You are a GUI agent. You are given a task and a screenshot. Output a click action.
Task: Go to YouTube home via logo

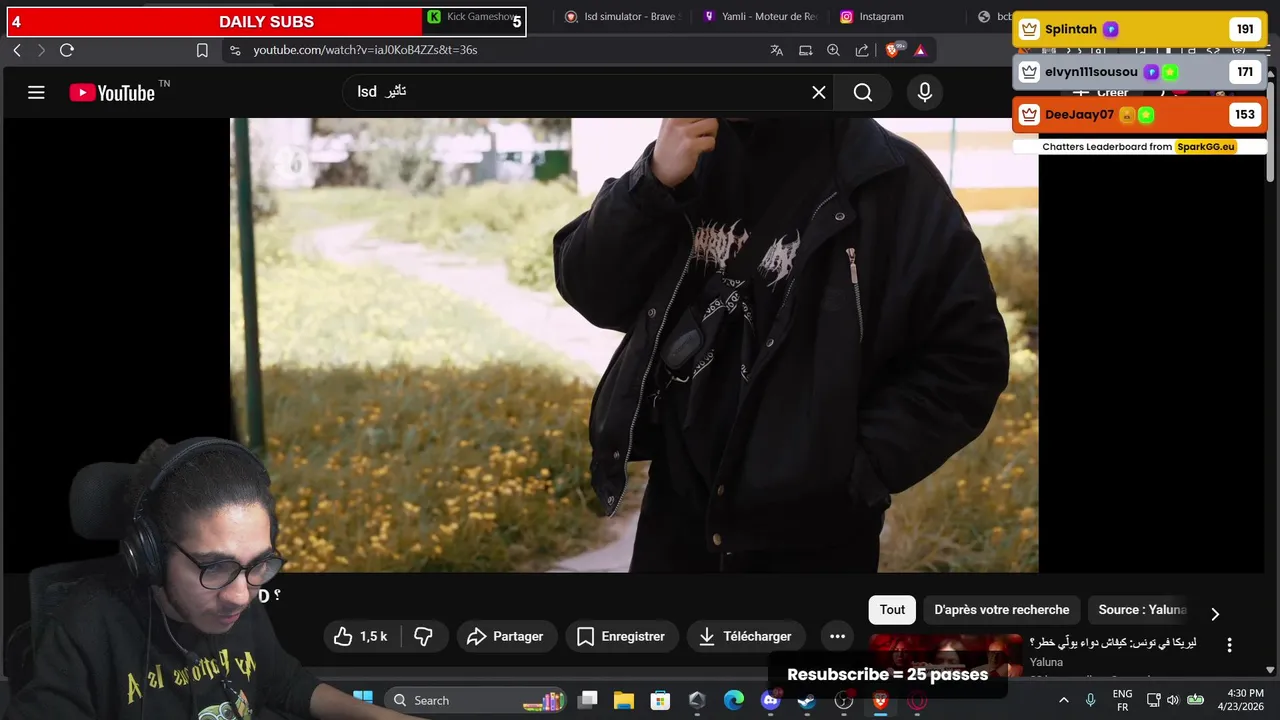tap(112, 93)
